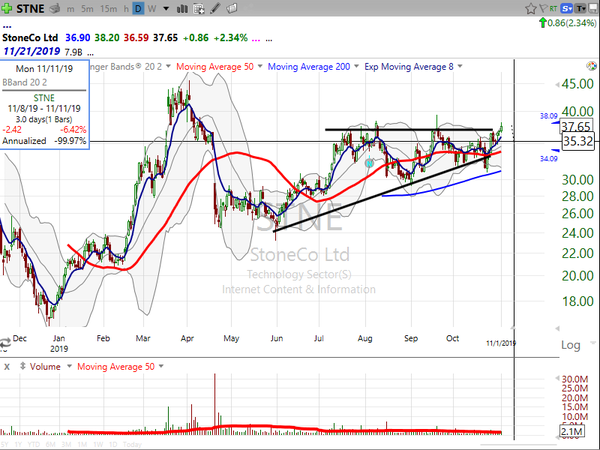Click the net change +0.86 in header

(x=196, y=38)
